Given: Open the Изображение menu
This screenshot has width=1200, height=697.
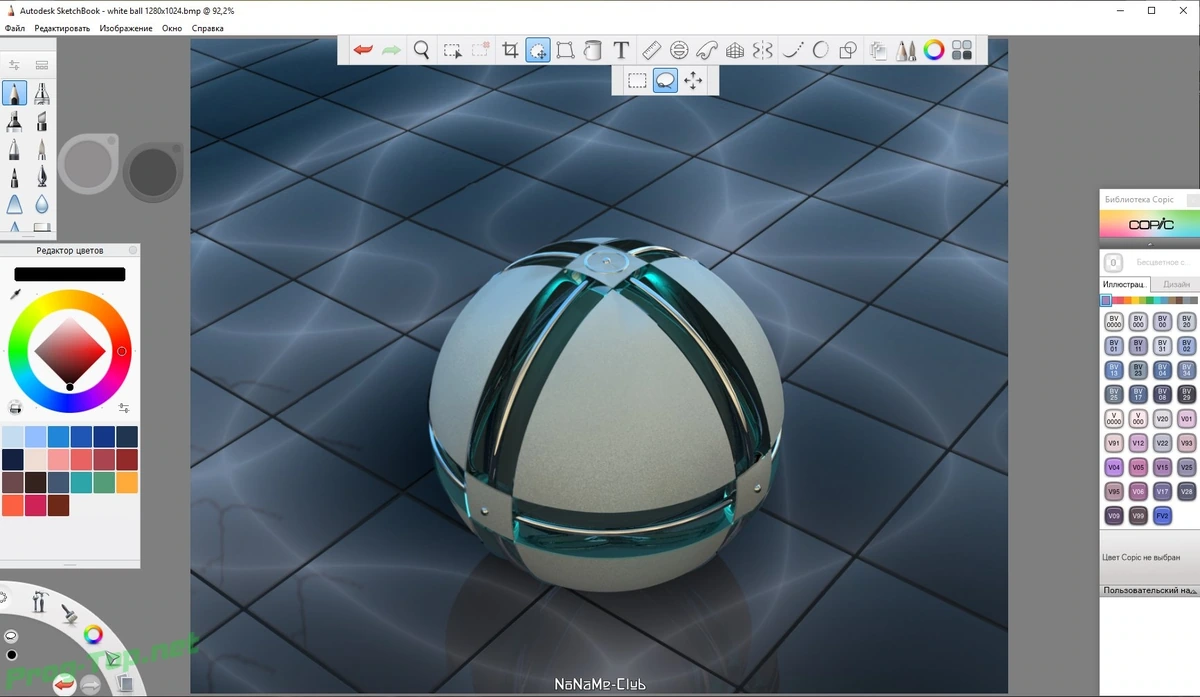Looking at the screenshot, I should click(126, 28).
